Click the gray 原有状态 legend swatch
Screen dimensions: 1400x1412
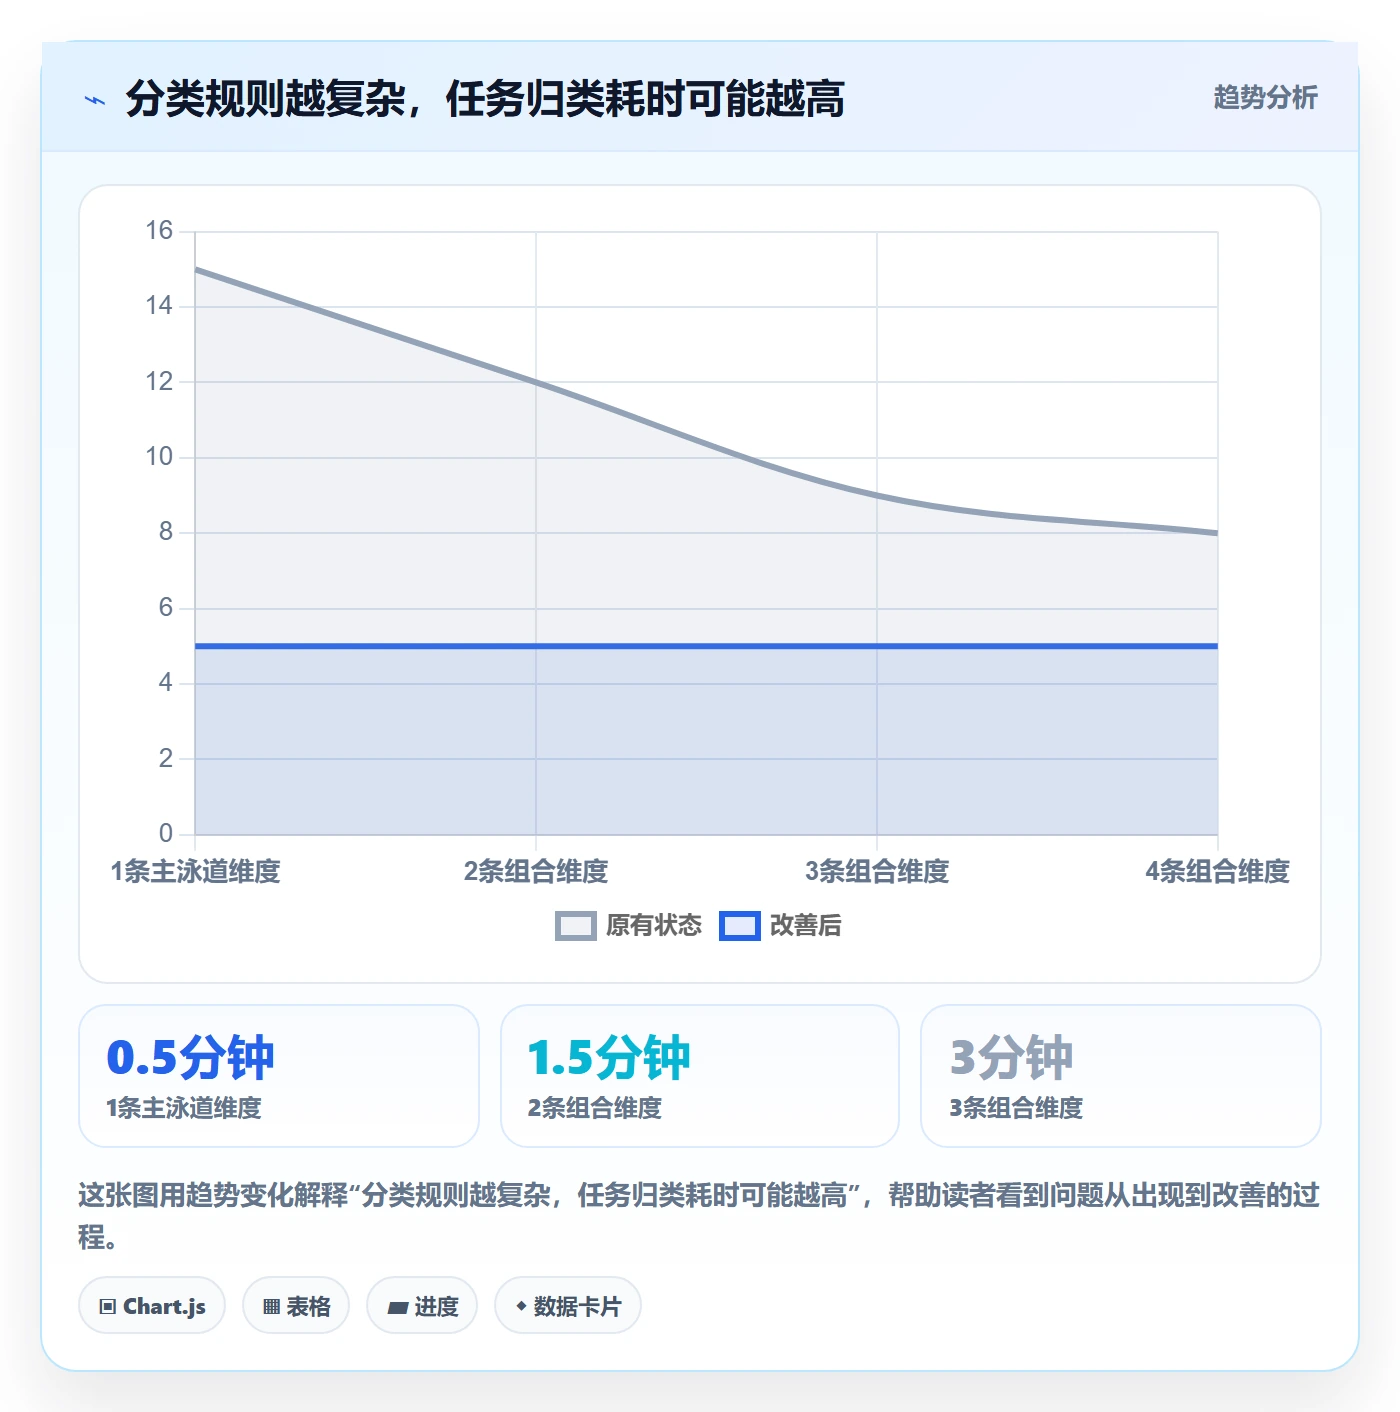[x=576, y=926]
